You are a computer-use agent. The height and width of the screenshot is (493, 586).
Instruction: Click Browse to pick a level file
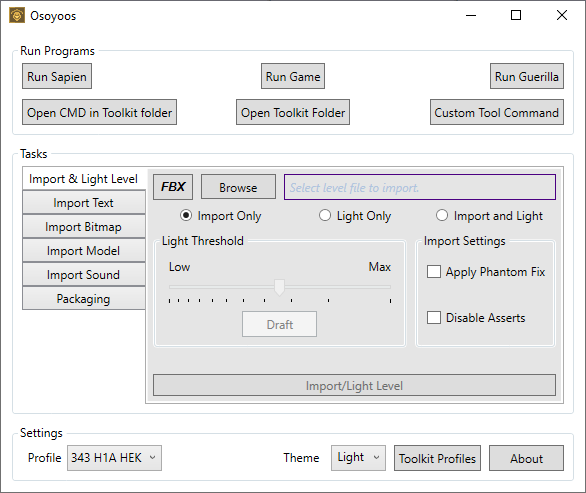coord(238,187)
